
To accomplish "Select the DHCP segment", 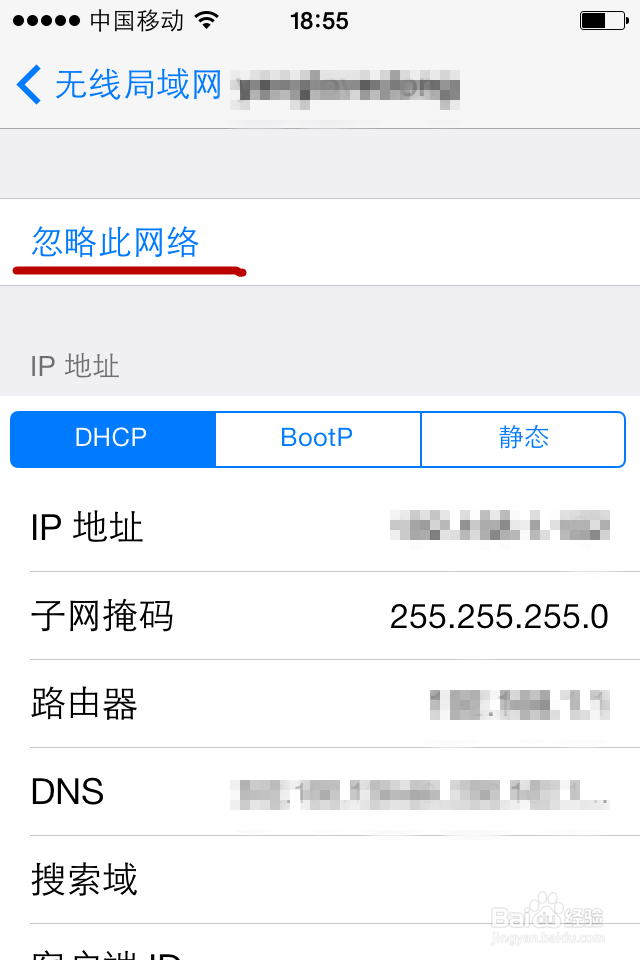I will pyautogui.click(x=113, y=439).
